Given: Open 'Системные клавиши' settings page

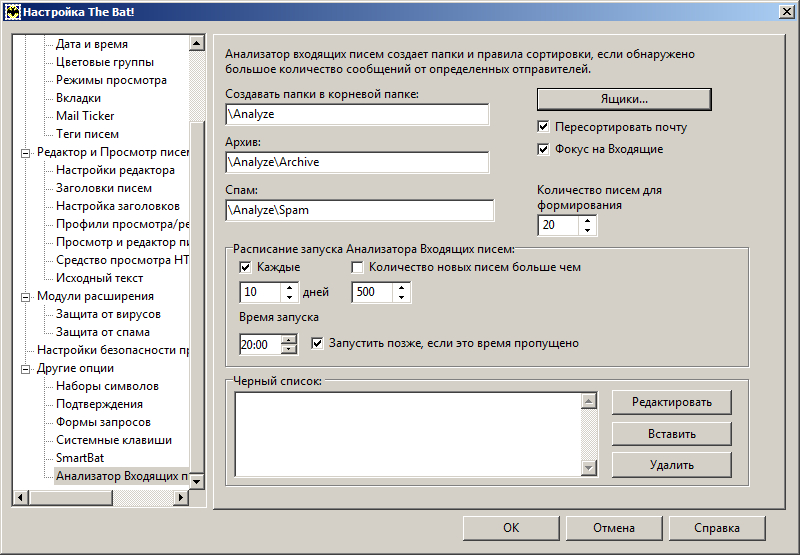Looking at the screenshot, I should click(x=113, y=440).
